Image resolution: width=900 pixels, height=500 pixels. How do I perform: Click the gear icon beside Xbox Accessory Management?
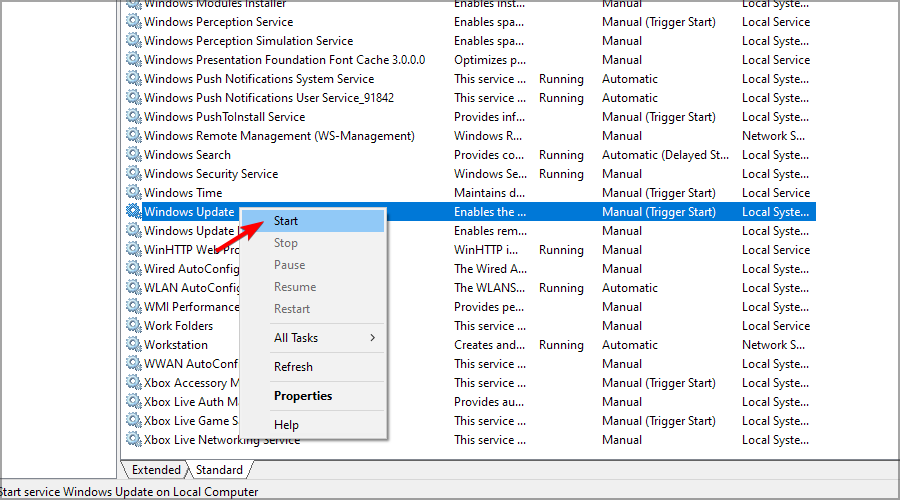pos(134,382)
